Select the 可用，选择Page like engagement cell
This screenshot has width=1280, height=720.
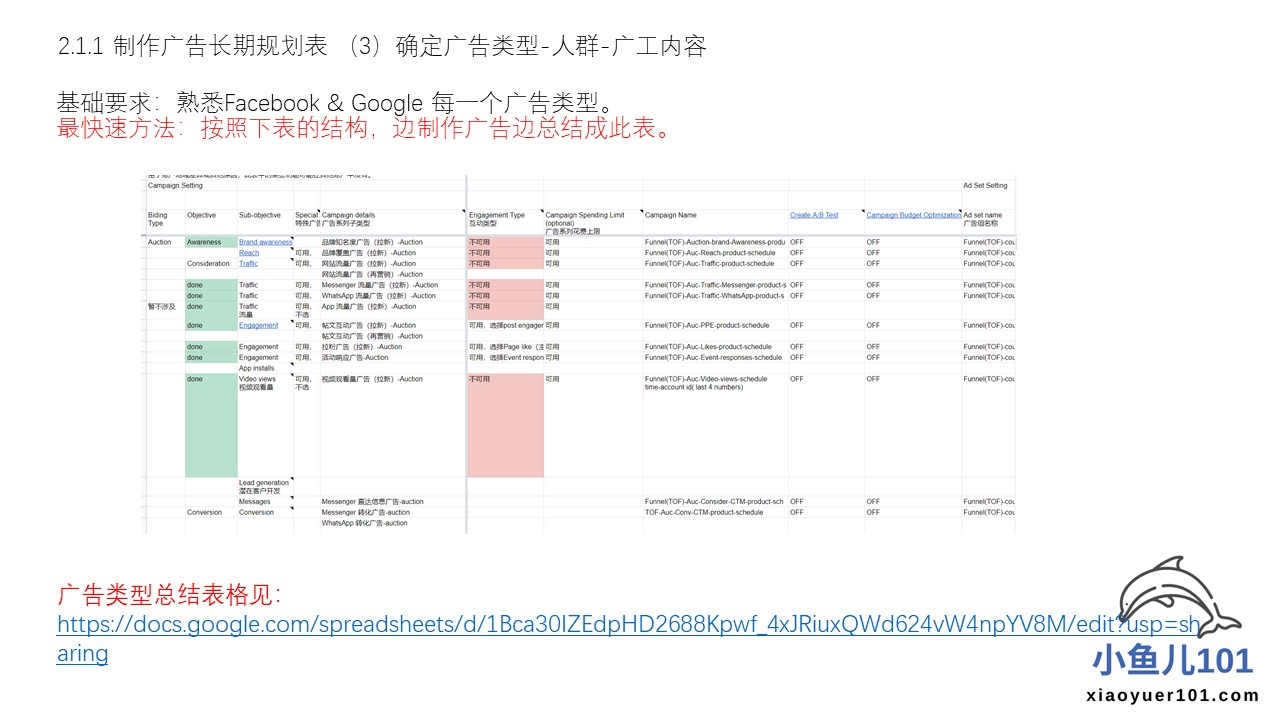[506, 347]
